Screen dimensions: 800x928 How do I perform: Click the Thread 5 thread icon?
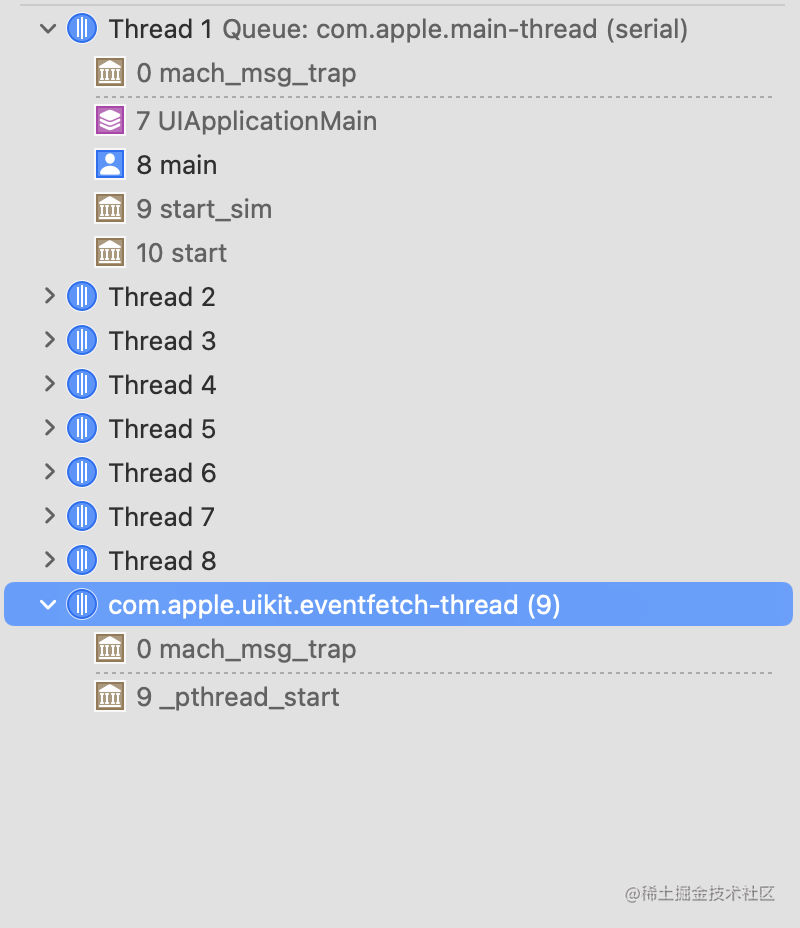click(x=82, y=429)
